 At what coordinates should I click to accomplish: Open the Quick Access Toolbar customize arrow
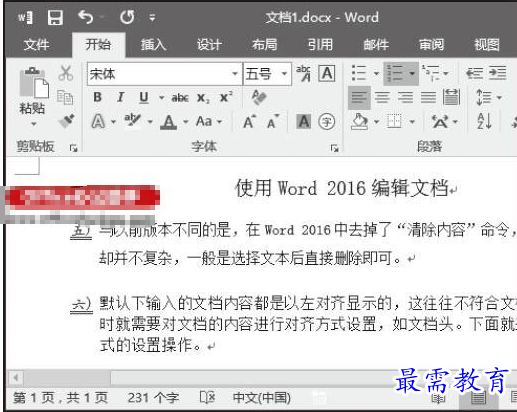[152, 18]
